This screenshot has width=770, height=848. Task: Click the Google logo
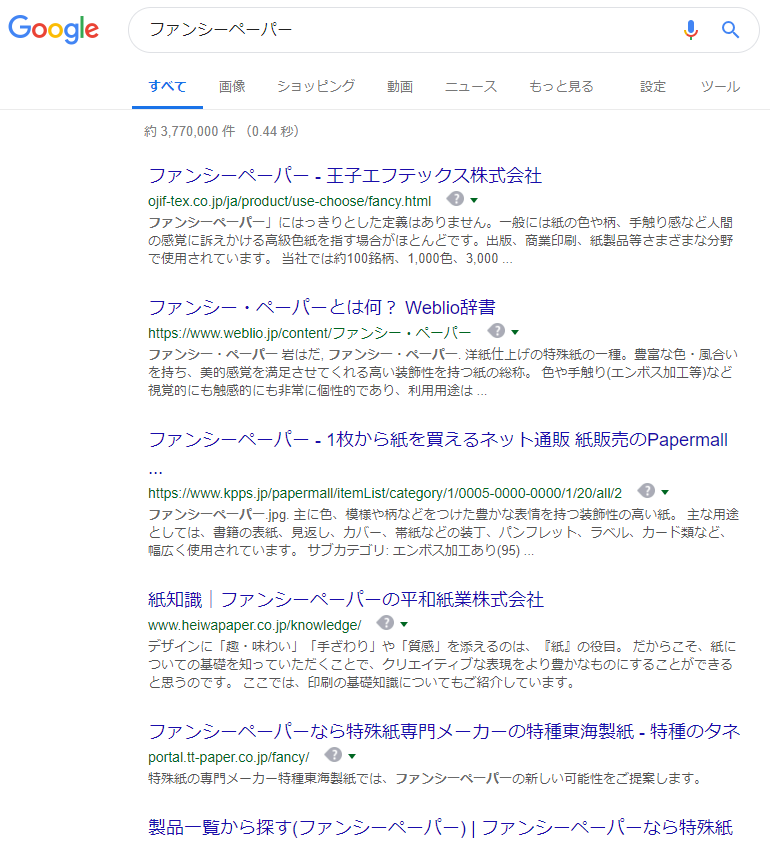tap(54, 30)
